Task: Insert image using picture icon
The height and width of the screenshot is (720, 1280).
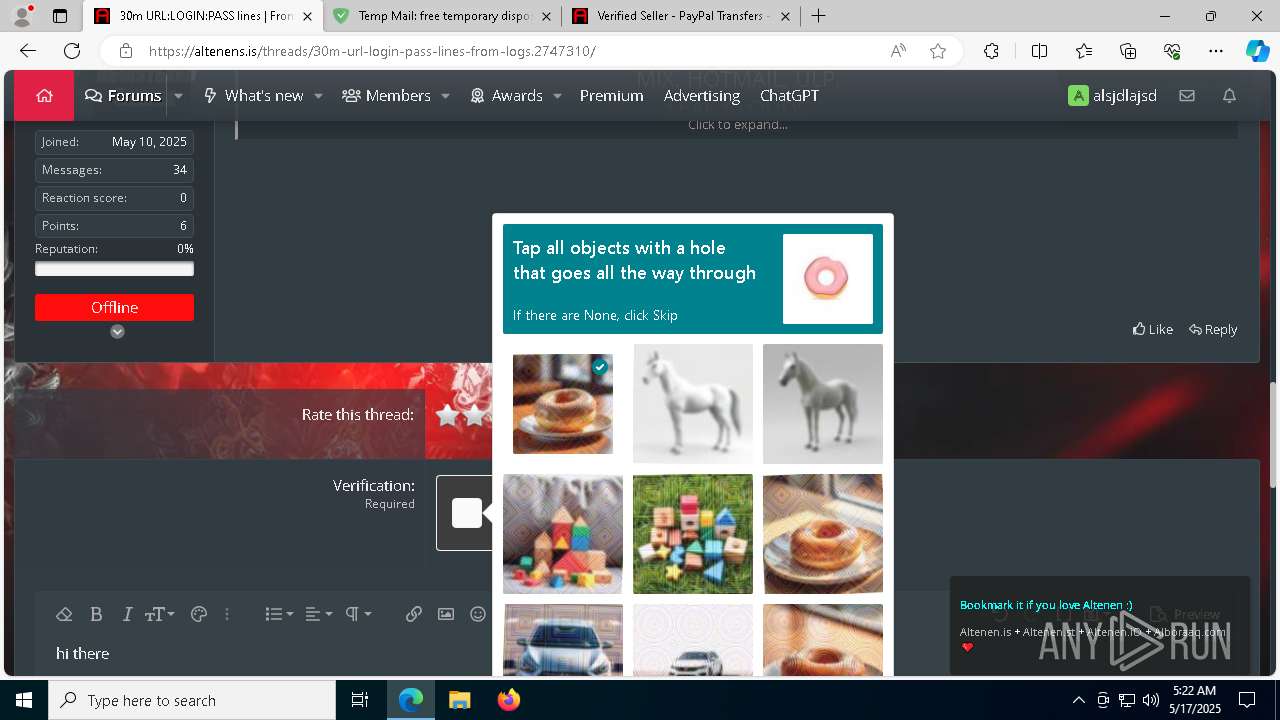Action: tap(446, 614)
